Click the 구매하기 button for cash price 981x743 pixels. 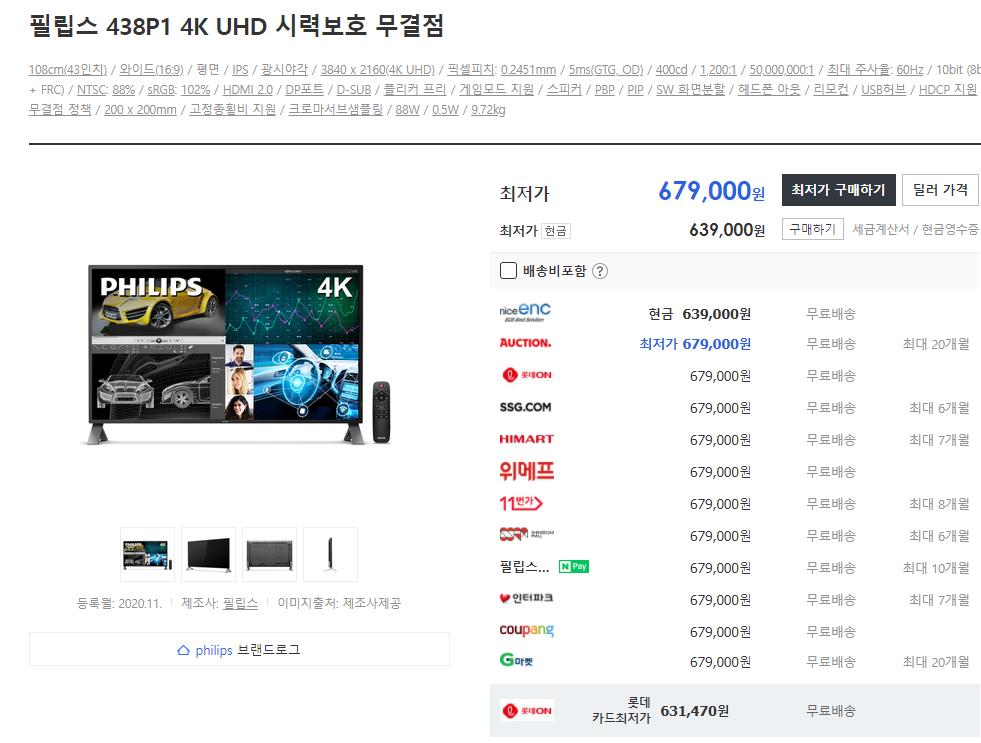(812, 229)
